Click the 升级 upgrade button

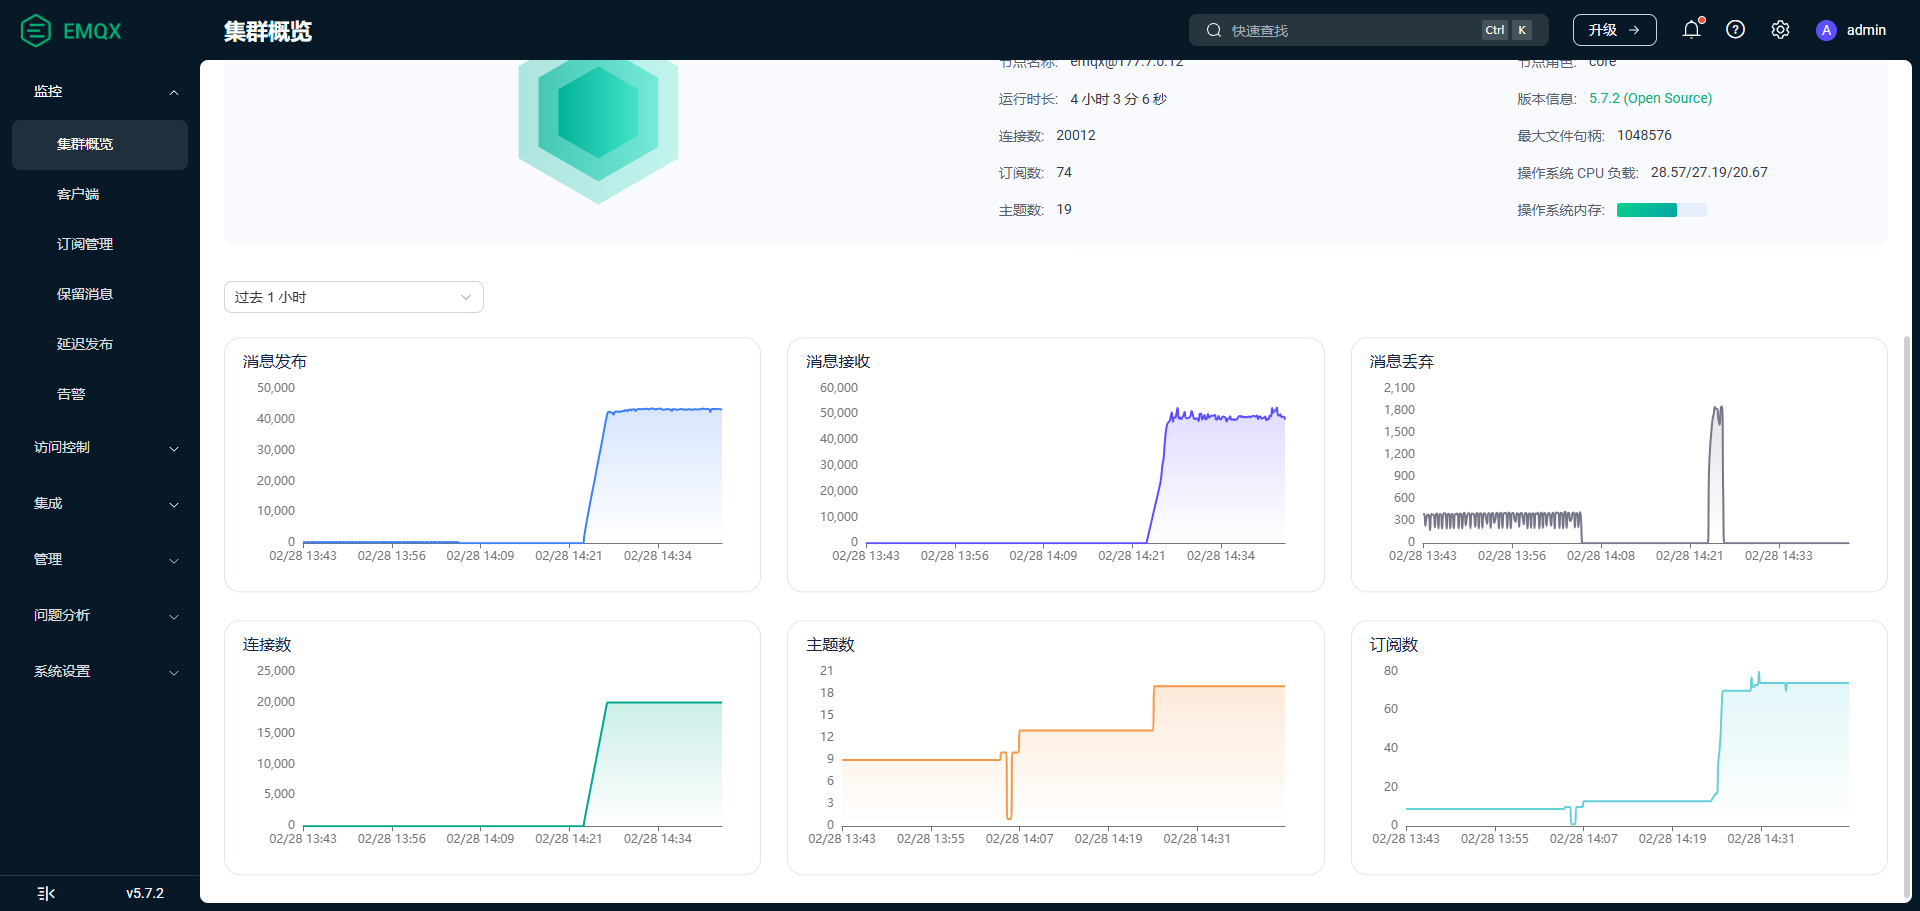1614,30
